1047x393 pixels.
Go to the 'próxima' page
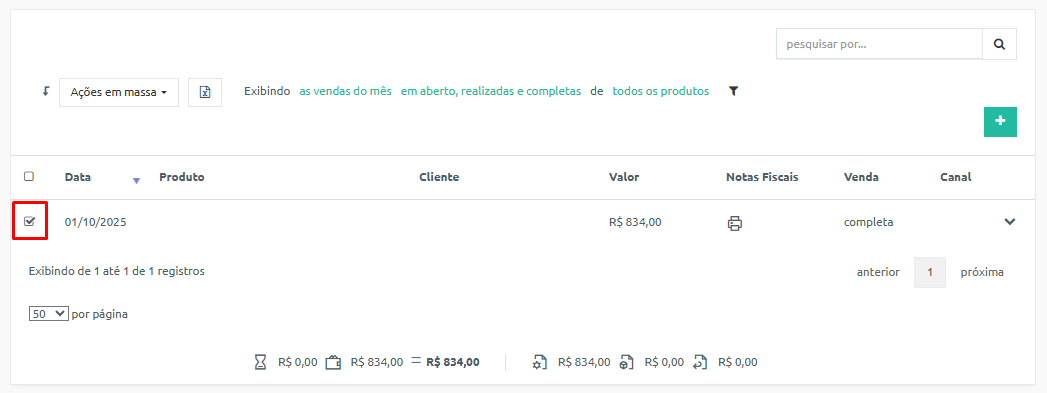982,272
